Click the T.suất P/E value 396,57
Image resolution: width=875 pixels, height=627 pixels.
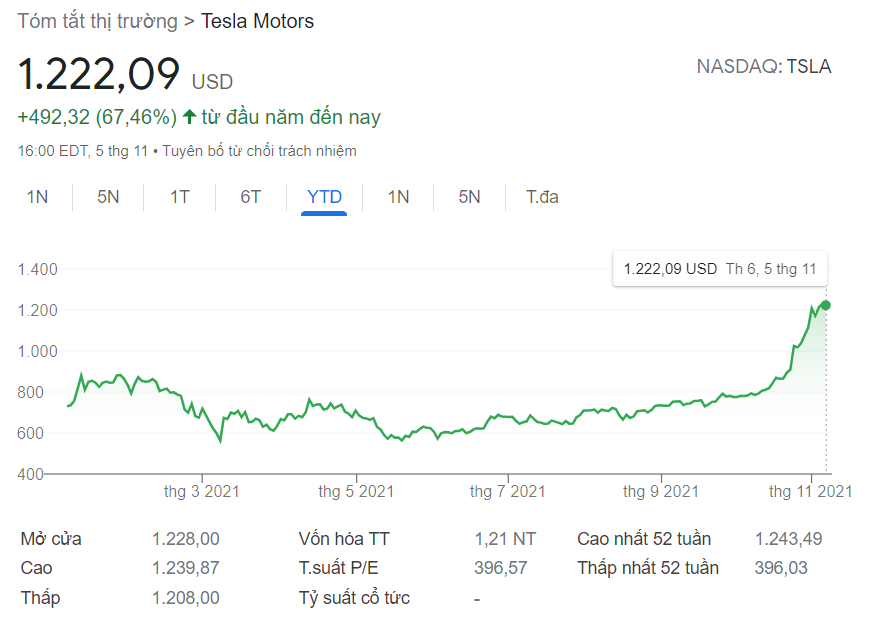point(501,568)
